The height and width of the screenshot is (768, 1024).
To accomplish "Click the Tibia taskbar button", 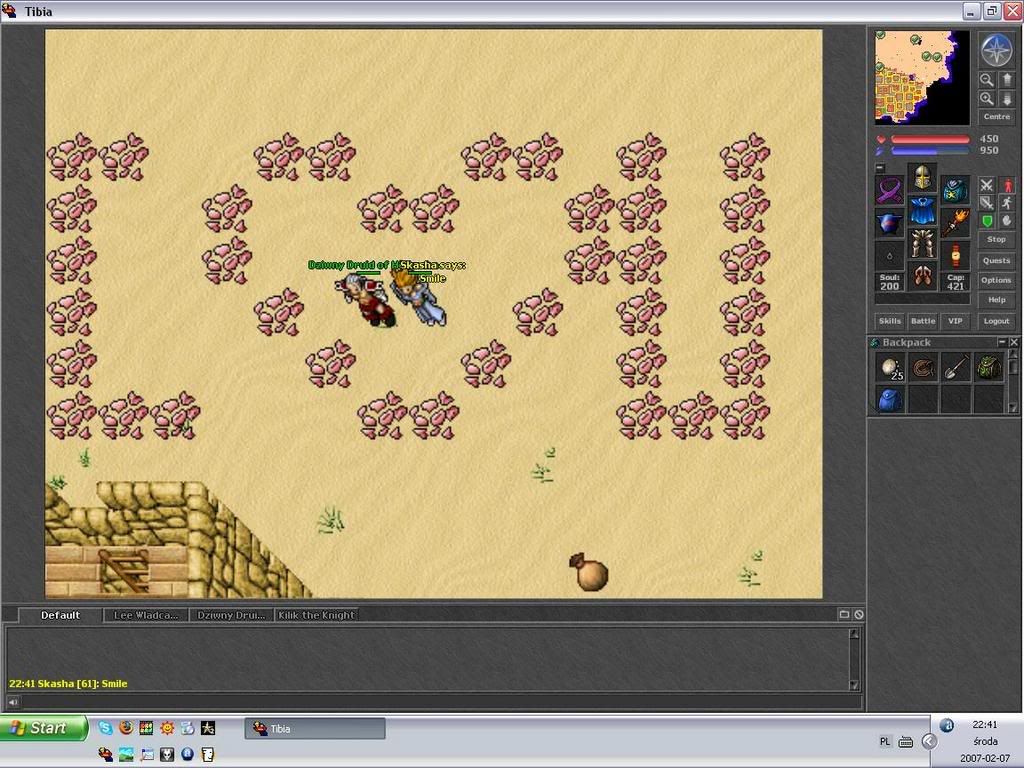I will [315, 729].
